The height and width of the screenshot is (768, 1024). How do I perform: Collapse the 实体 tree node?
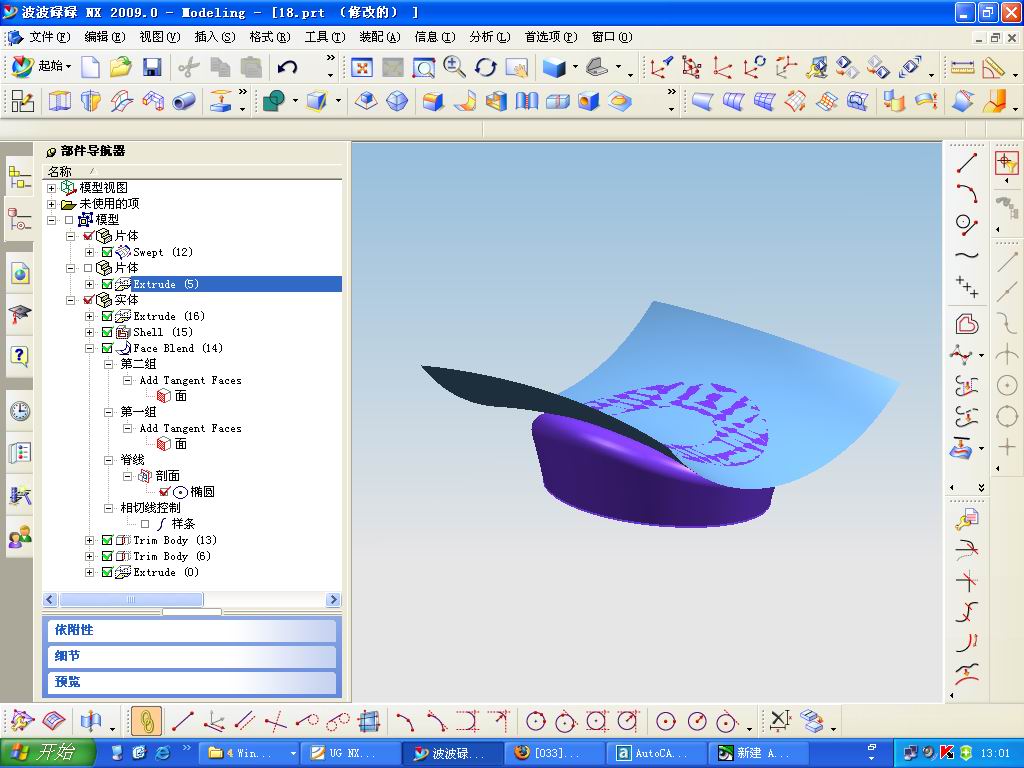point(71,300)
